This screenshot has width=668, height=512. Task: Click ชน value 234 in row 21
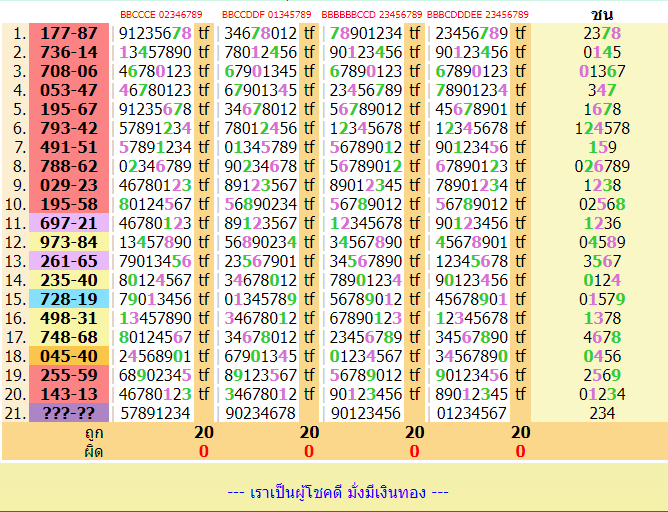(602, 413)
